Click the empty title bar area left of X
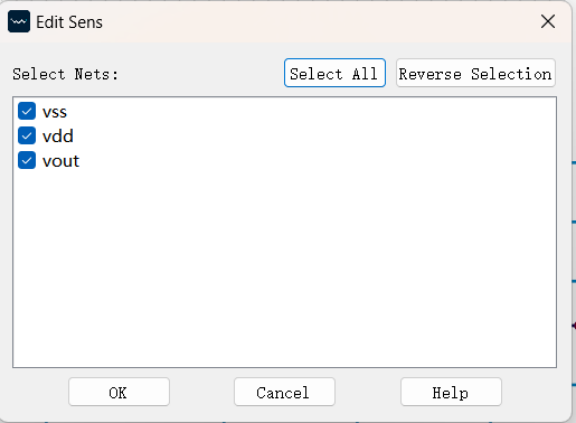Viewport: 576px width, 423px height. (320, 22)
